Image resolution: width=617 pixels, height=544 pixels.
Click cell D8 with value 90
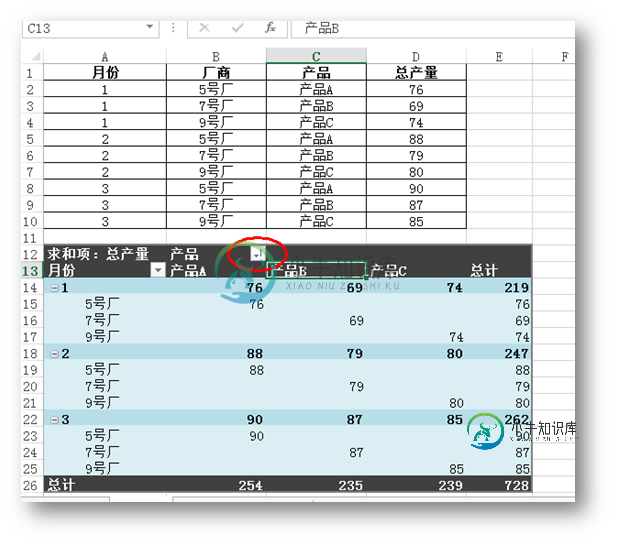pyautogui.click(x=416, y=189)
